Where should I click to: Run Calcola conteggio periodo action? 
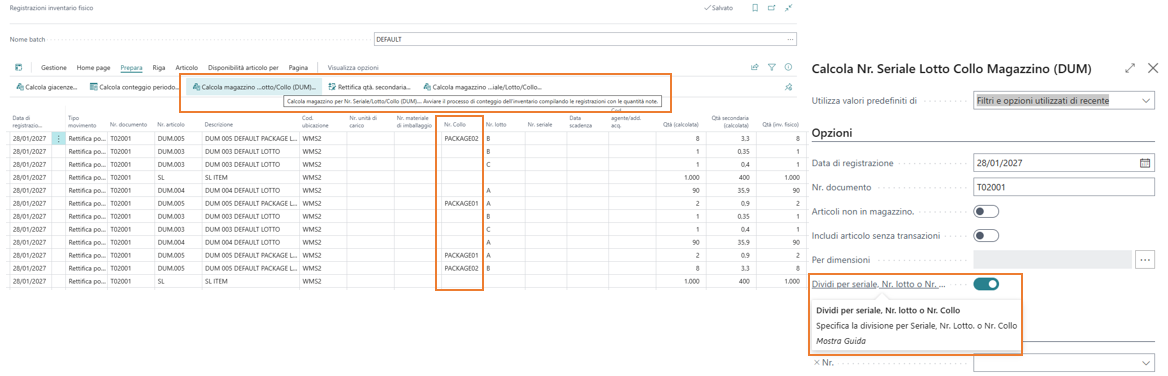(x=135, y=87)
